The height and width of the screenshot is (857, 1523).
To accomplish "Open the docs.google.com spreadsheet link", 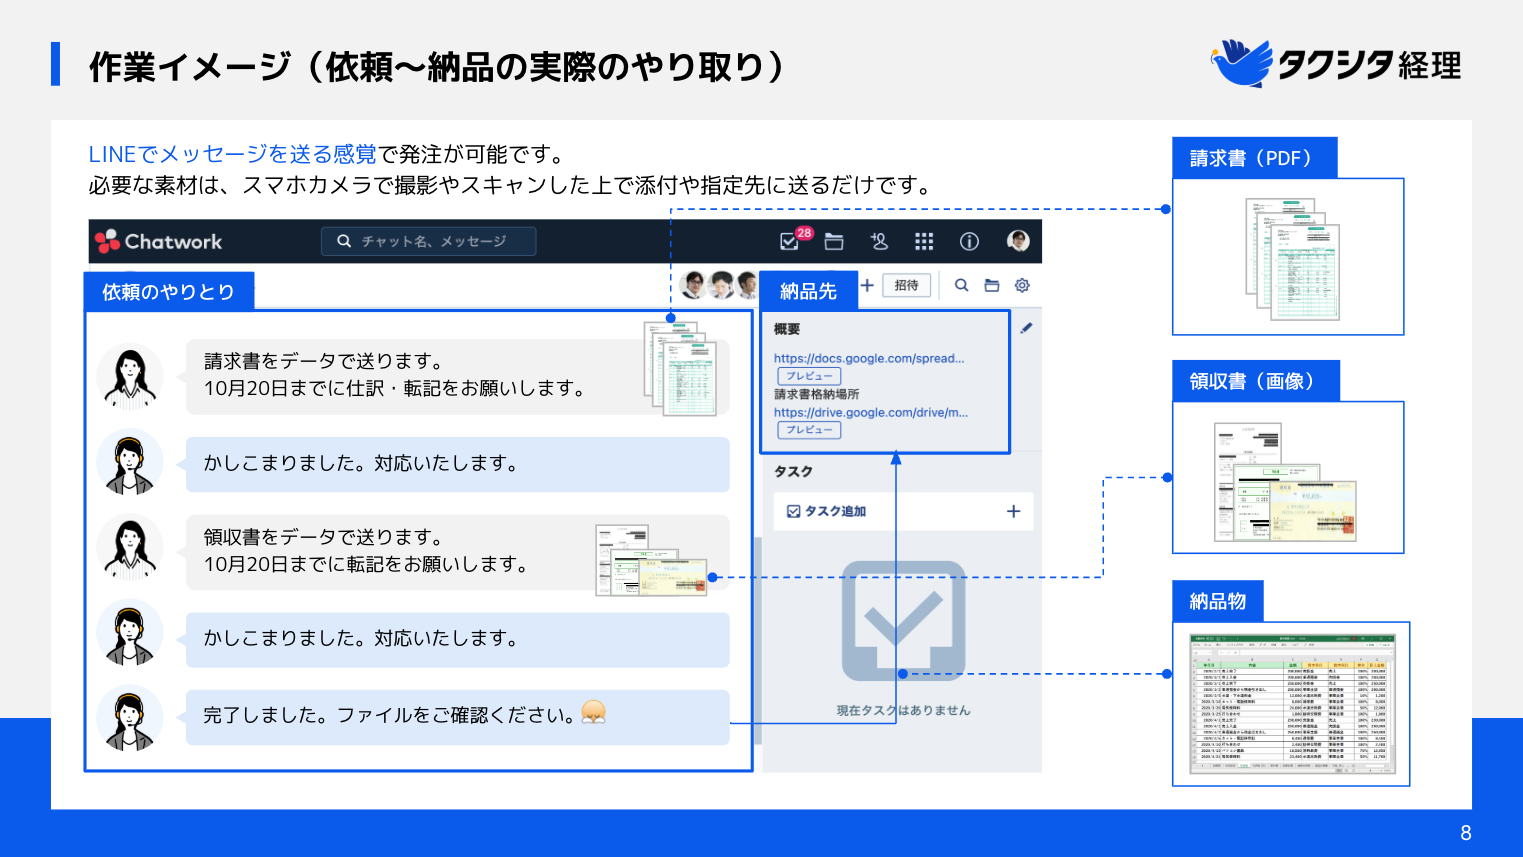I will pos(868,358).
